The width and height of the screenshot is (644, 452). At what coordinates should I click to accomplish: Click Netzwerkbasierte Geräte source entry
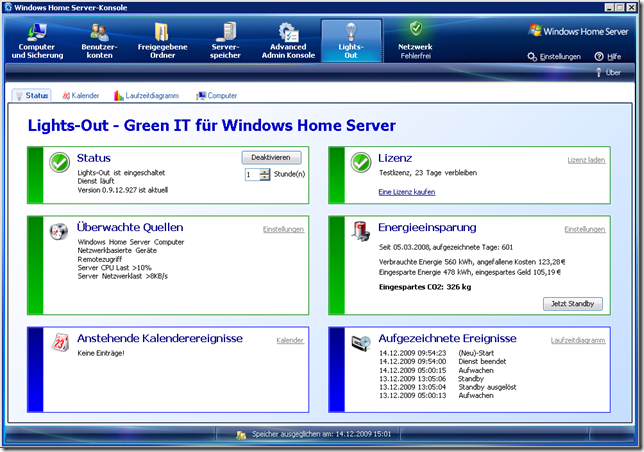tap(117, 250)
